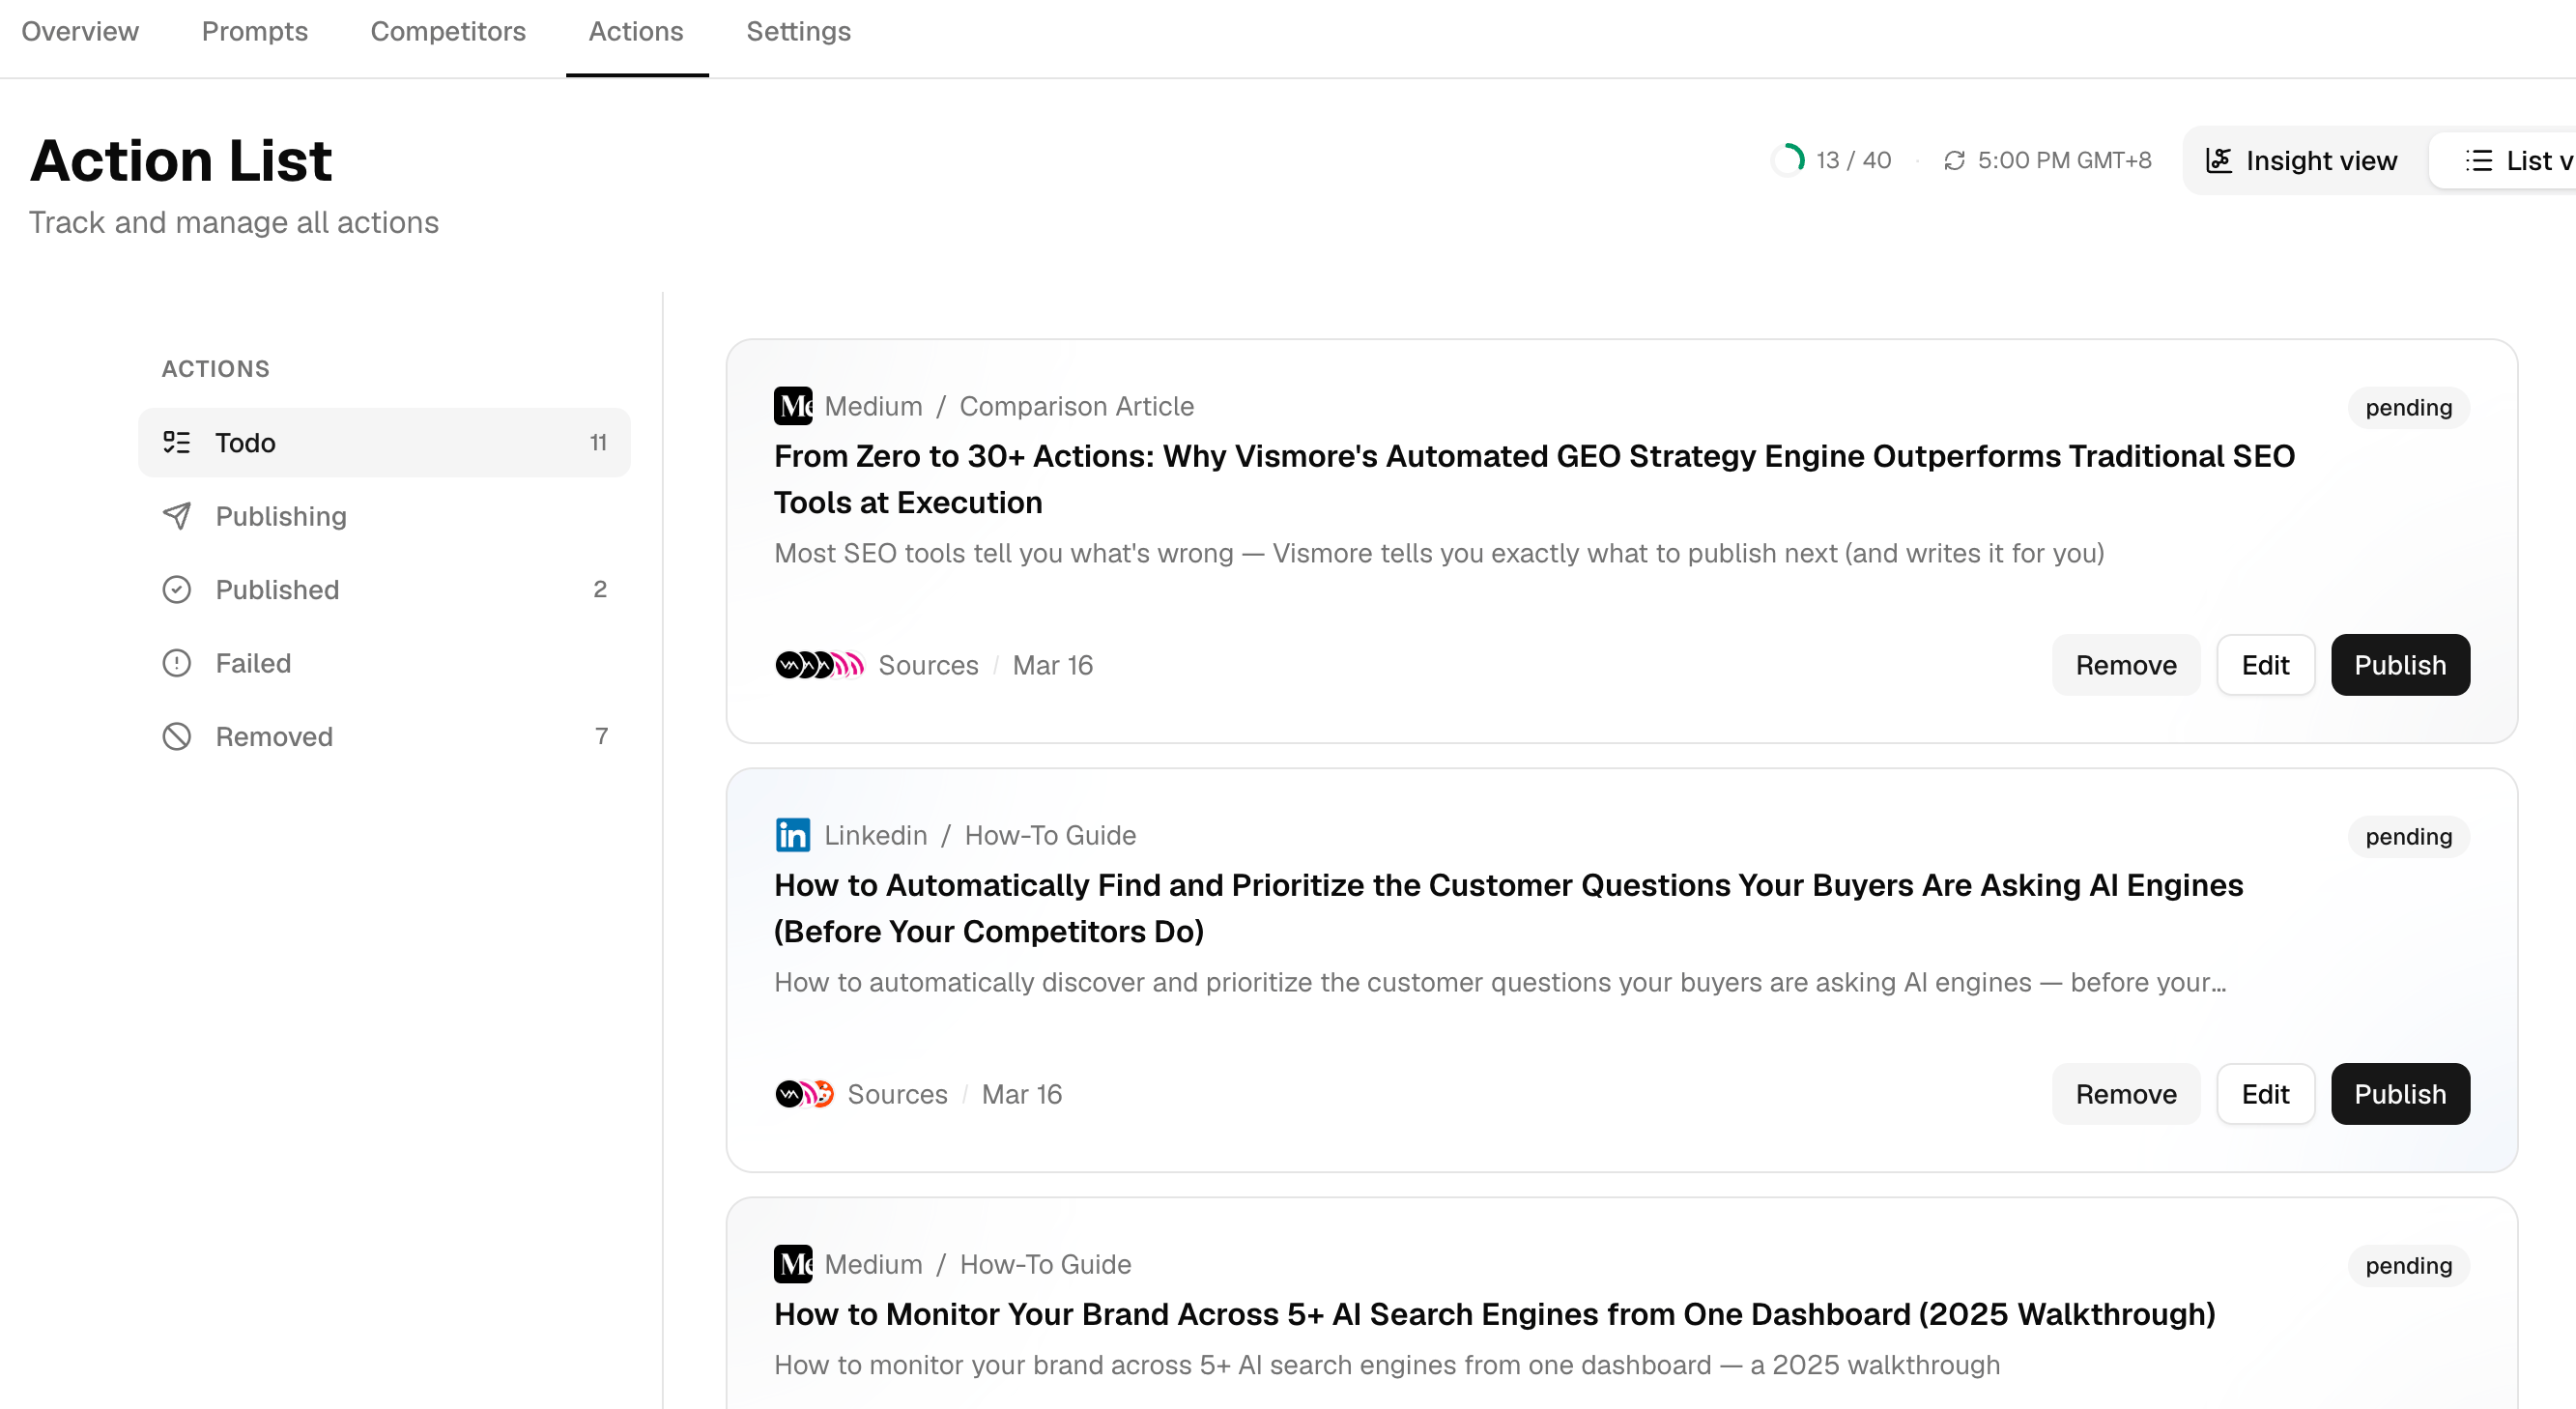Remove the Medium Comparison Article action
The image size is (2576, 1409).
(x=2125, y=665)
